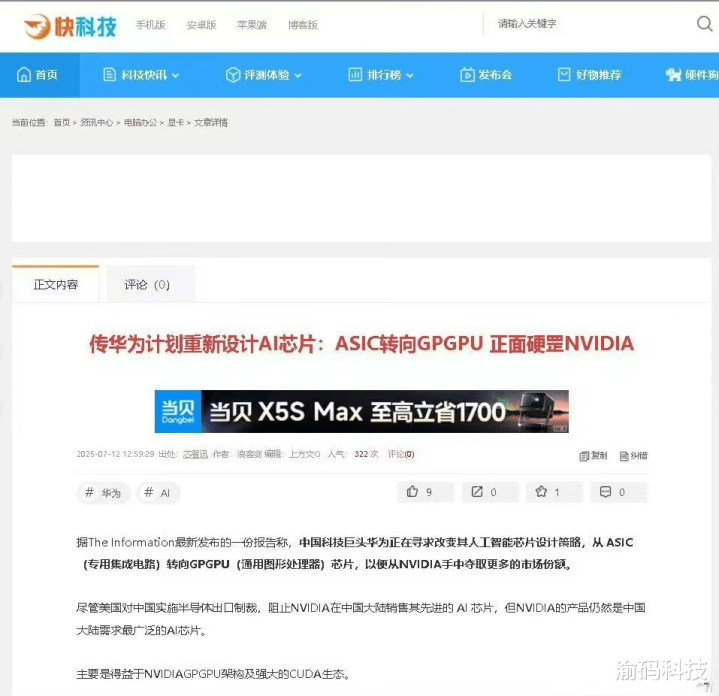719x696 pixels.
Task: Open the 博客版 link
Action: pos(303,24)
